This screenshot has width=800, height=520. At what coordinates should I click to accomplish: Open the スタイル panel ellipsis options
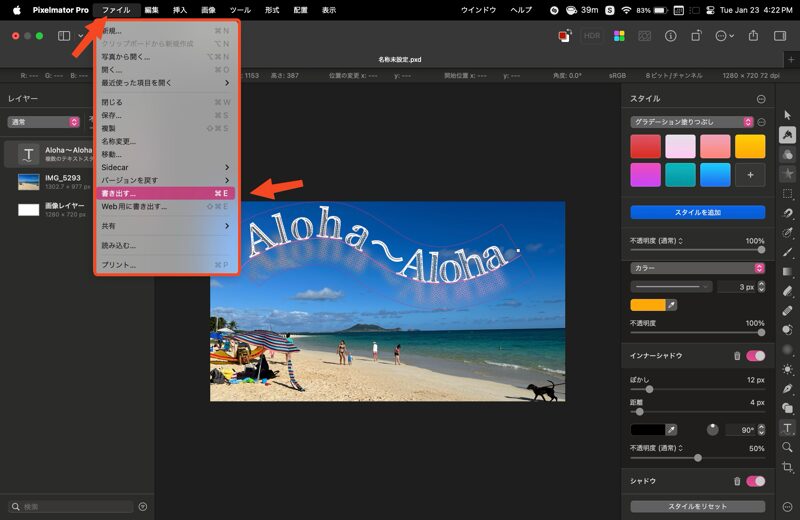[x=761, y=99]
